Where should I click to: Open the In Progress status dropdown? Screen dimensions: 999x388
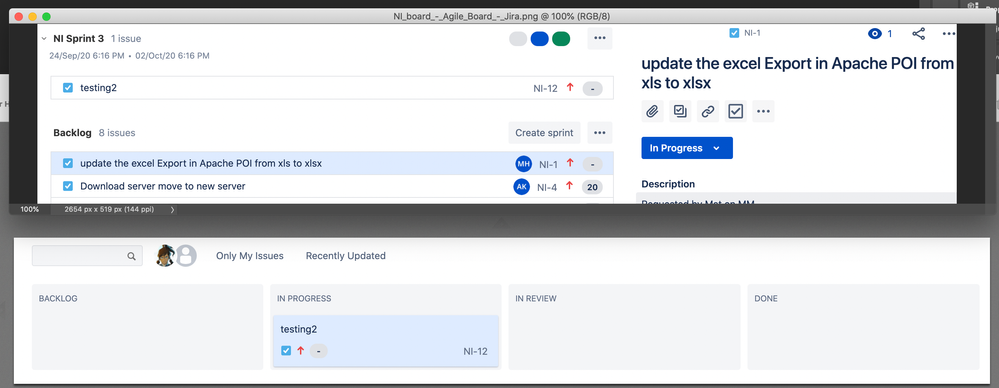687,148
